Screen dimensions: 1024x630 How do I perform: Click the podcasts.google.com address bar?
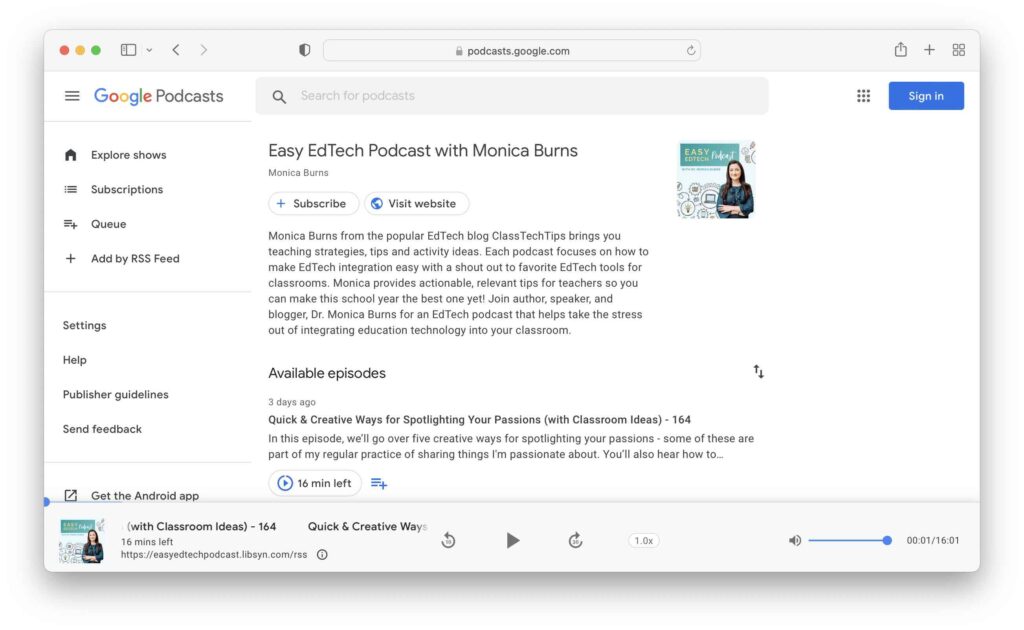tap(512, 50)
